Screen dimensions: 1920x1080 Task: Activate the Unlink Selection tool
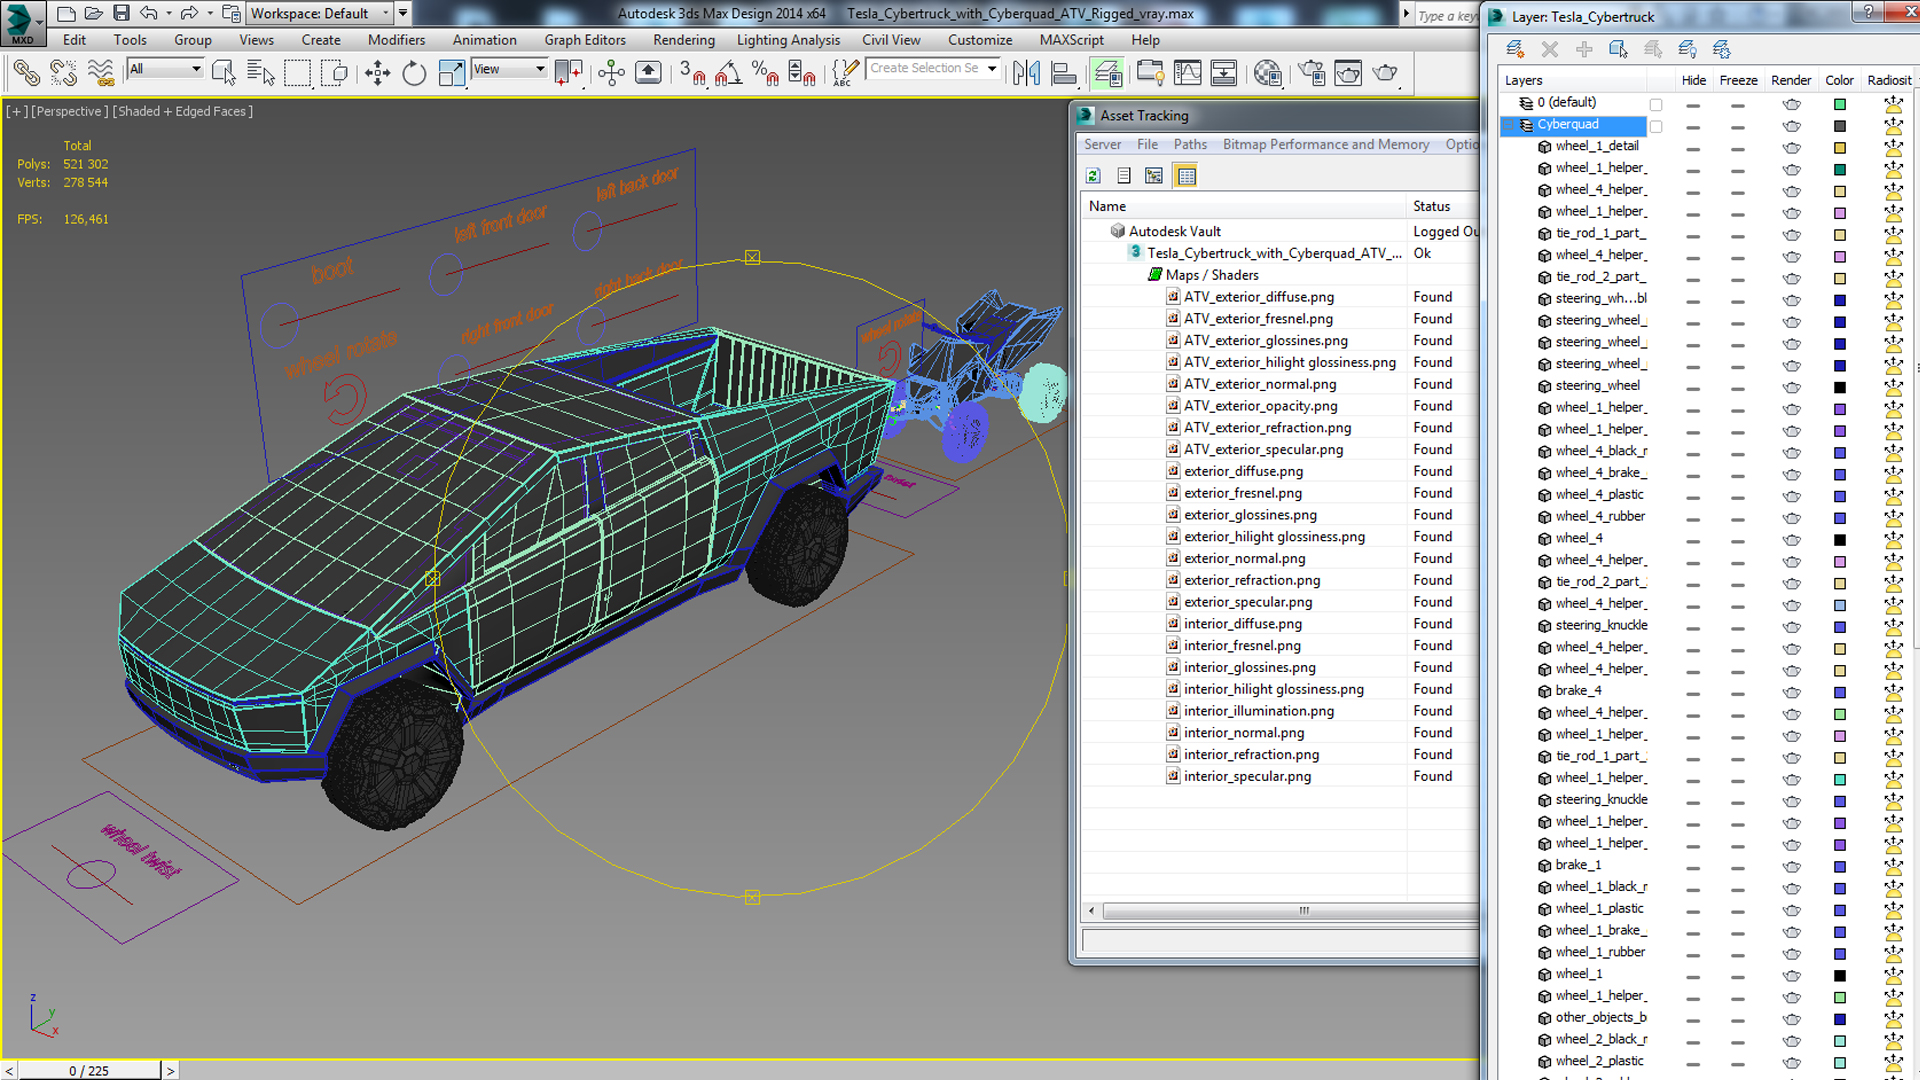pyautogui.click(x=64, y=72)
